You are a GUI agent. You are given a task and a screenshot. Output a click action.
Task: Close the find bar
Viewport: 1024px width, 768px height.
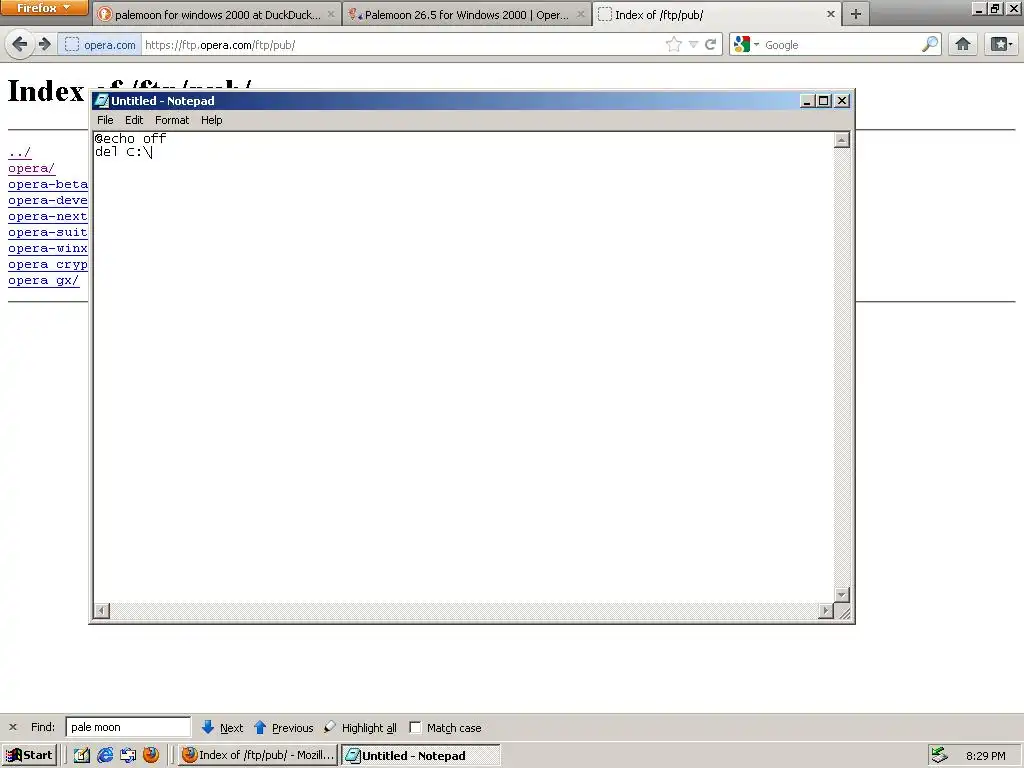pyautogui.click(x=12, y=727)
